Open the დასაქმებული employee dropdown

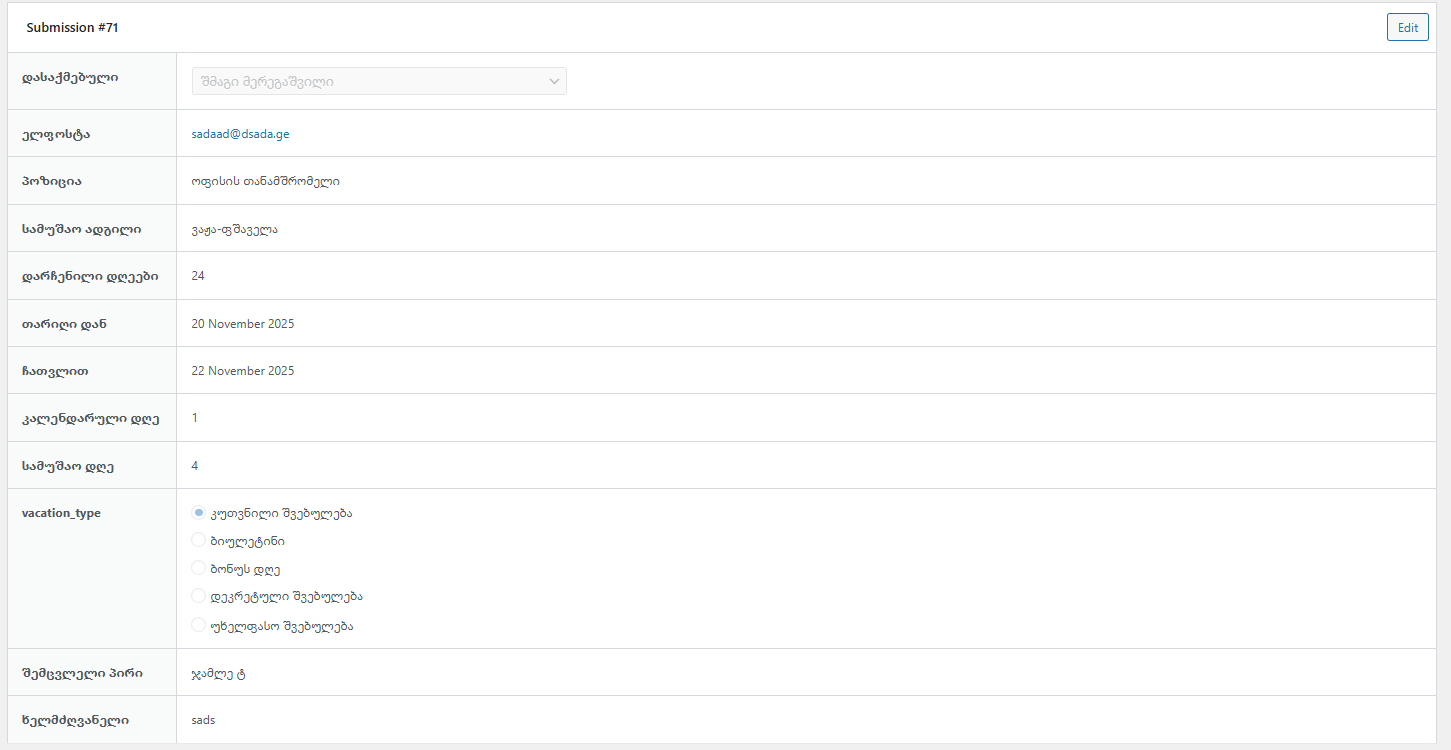click(x=379, y=81)
